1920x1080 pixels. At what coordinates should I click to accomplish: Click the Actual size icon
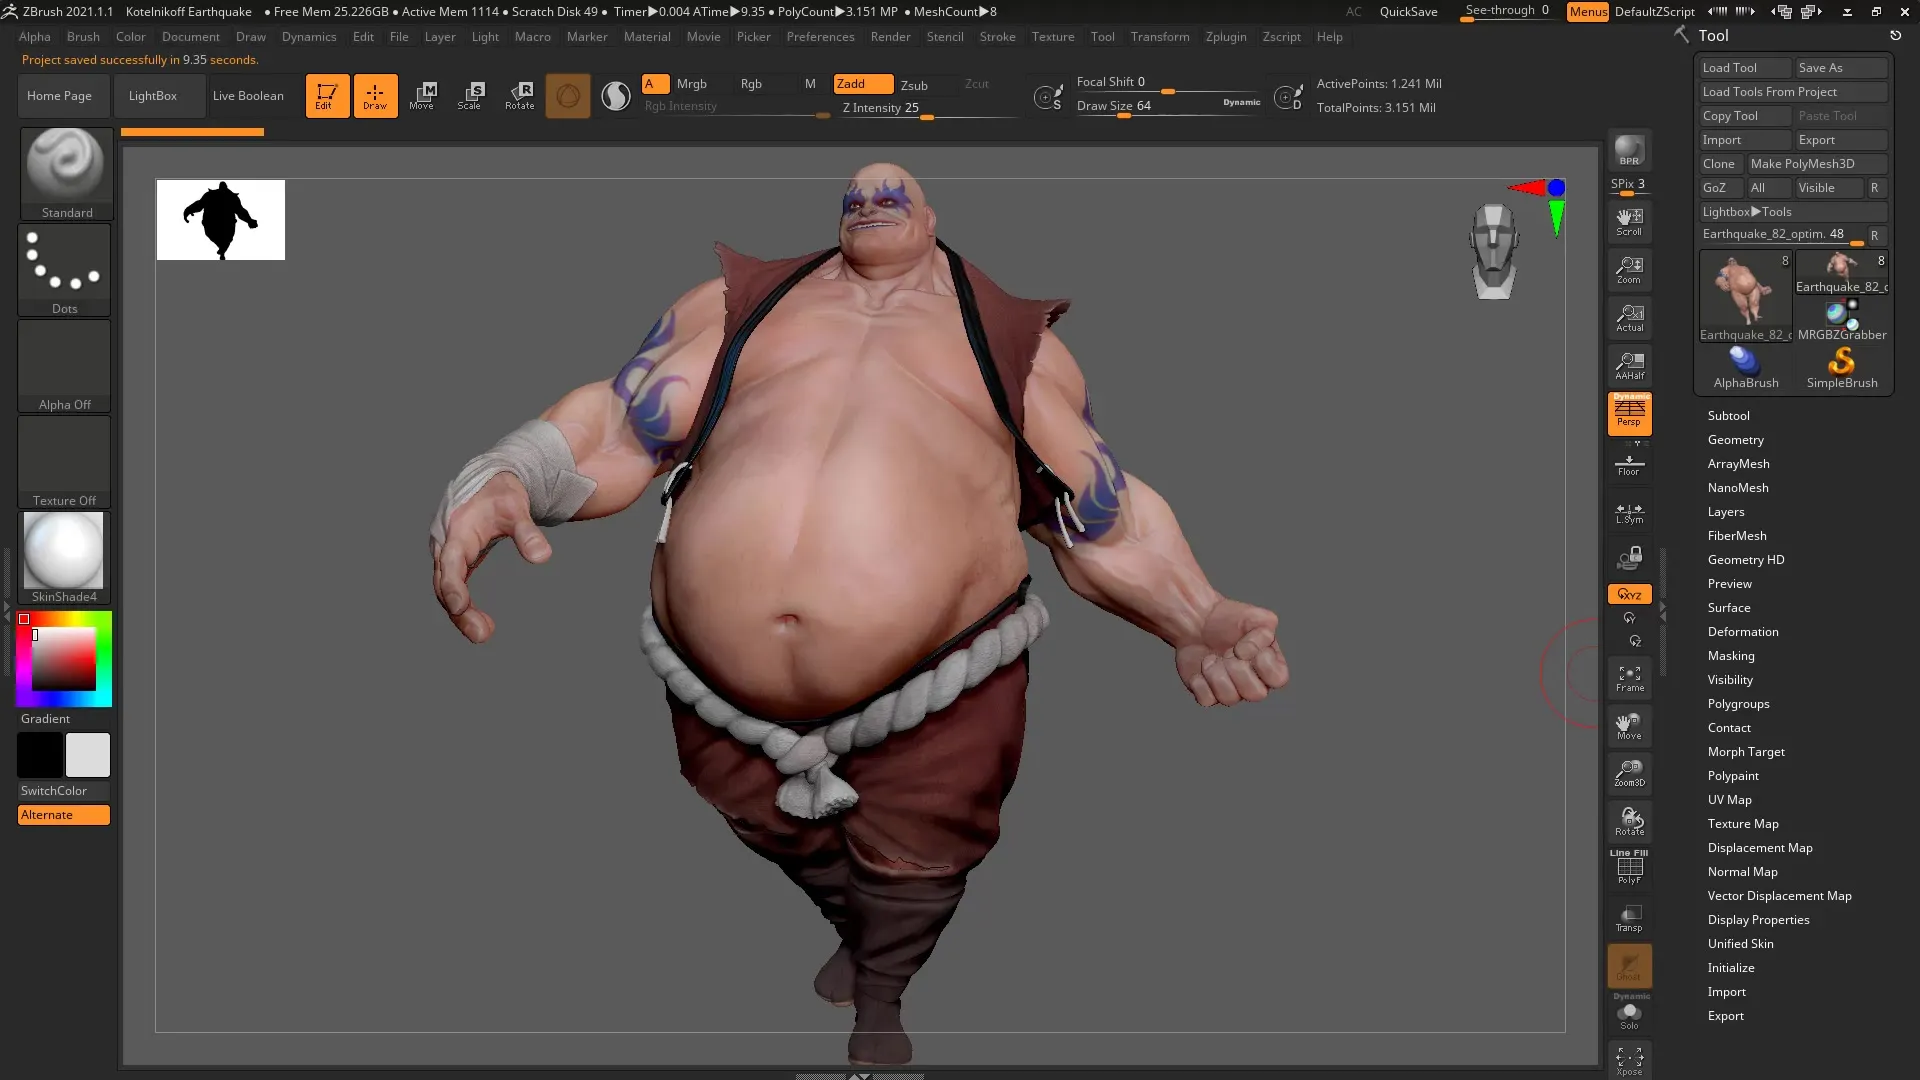point(1629,317)
